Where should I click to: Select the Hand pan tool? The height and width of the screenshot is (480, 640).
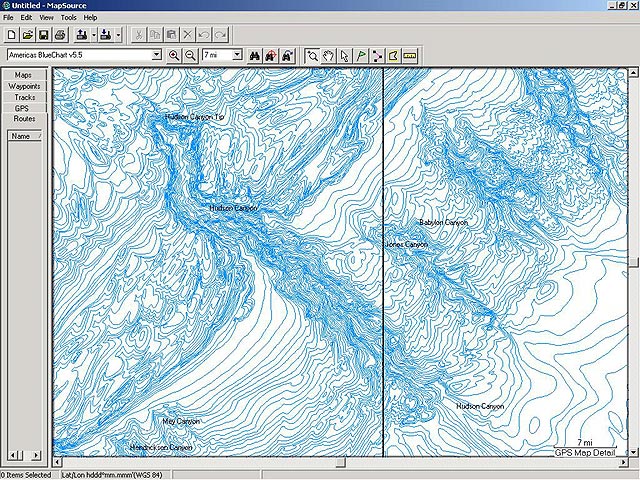click(x=329, y=55)
